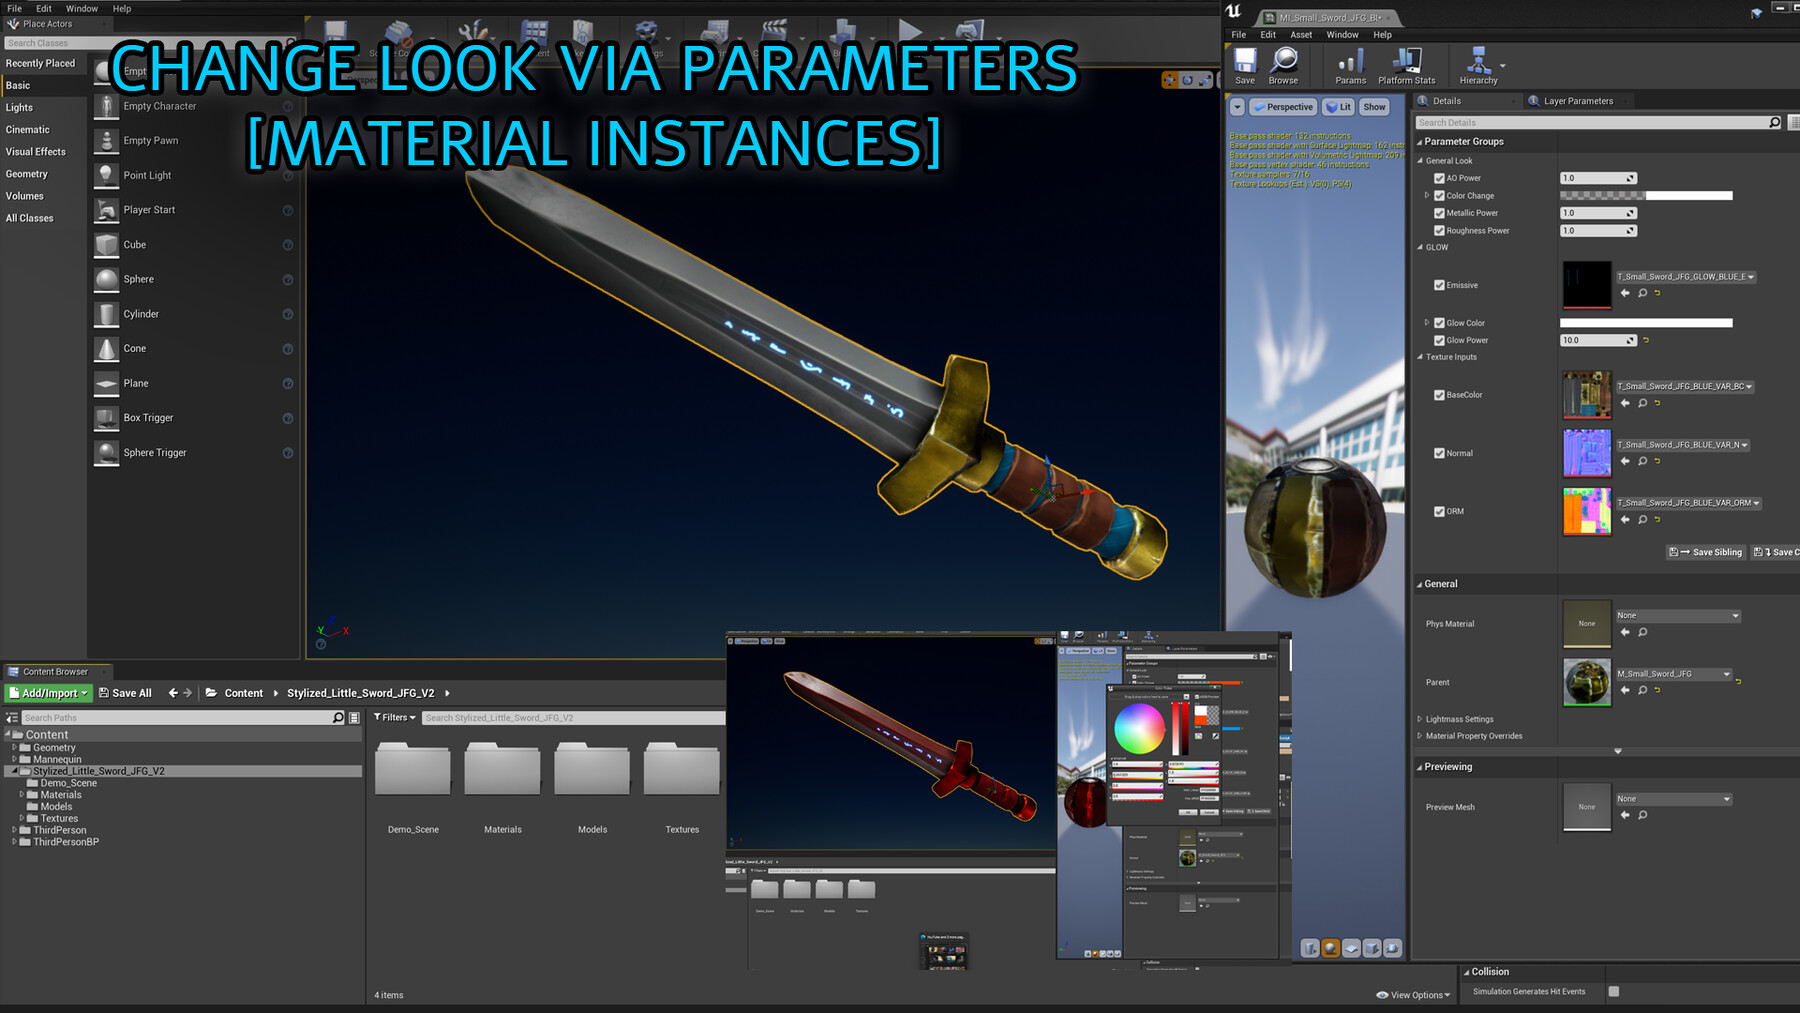Select the Point Light from Place Actors
The width and height of the screenshot is (1800, 1013).
pos(147,174)
